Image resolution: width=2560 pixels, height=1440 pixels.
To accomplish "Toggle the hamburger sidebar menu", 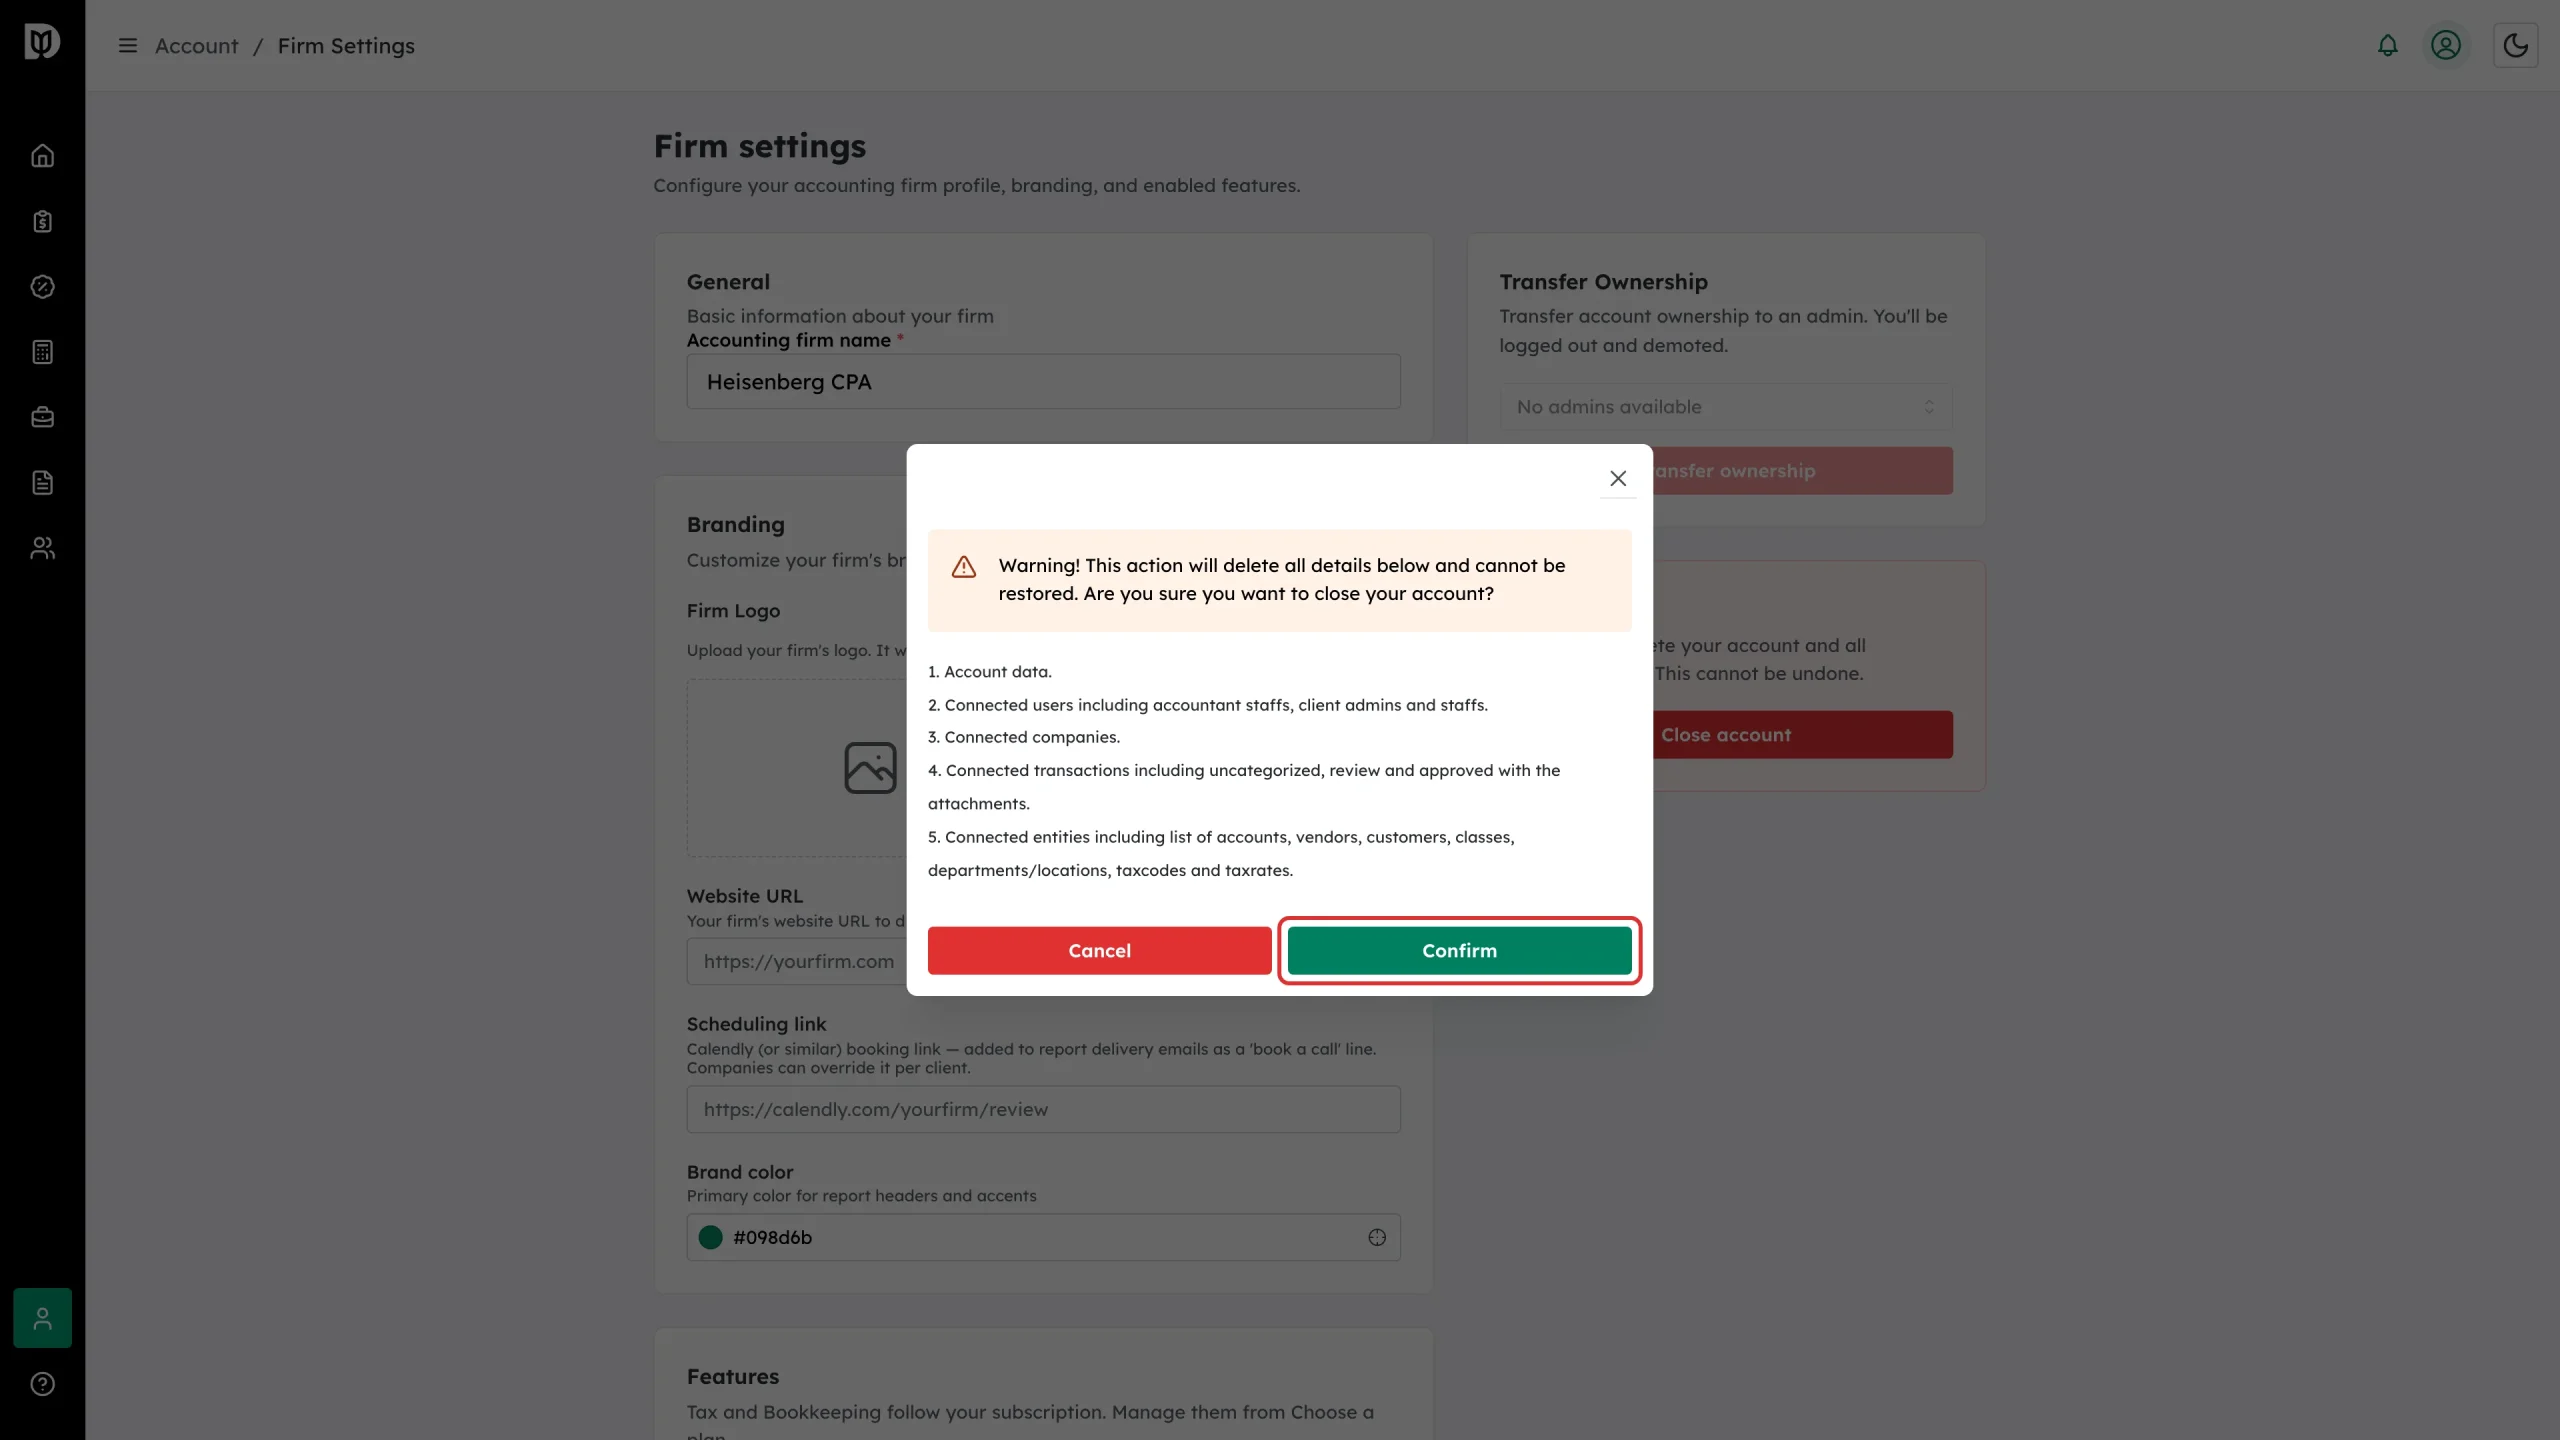I will coord(127,45).
